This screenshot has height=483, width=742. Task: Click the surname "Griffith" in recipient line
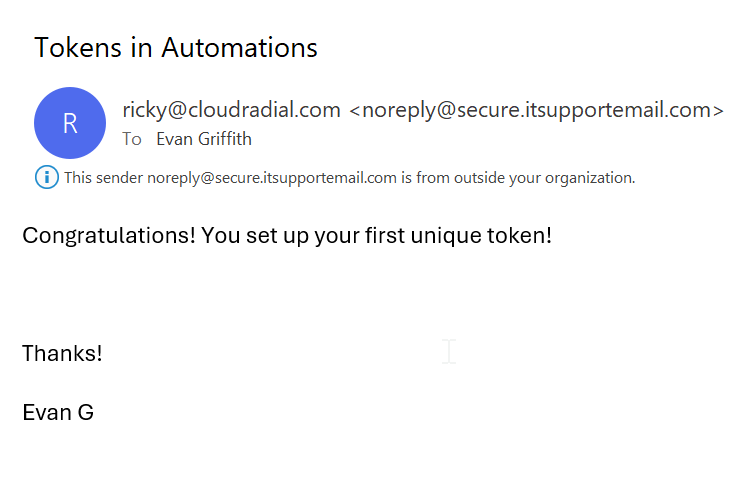[225, 139]
